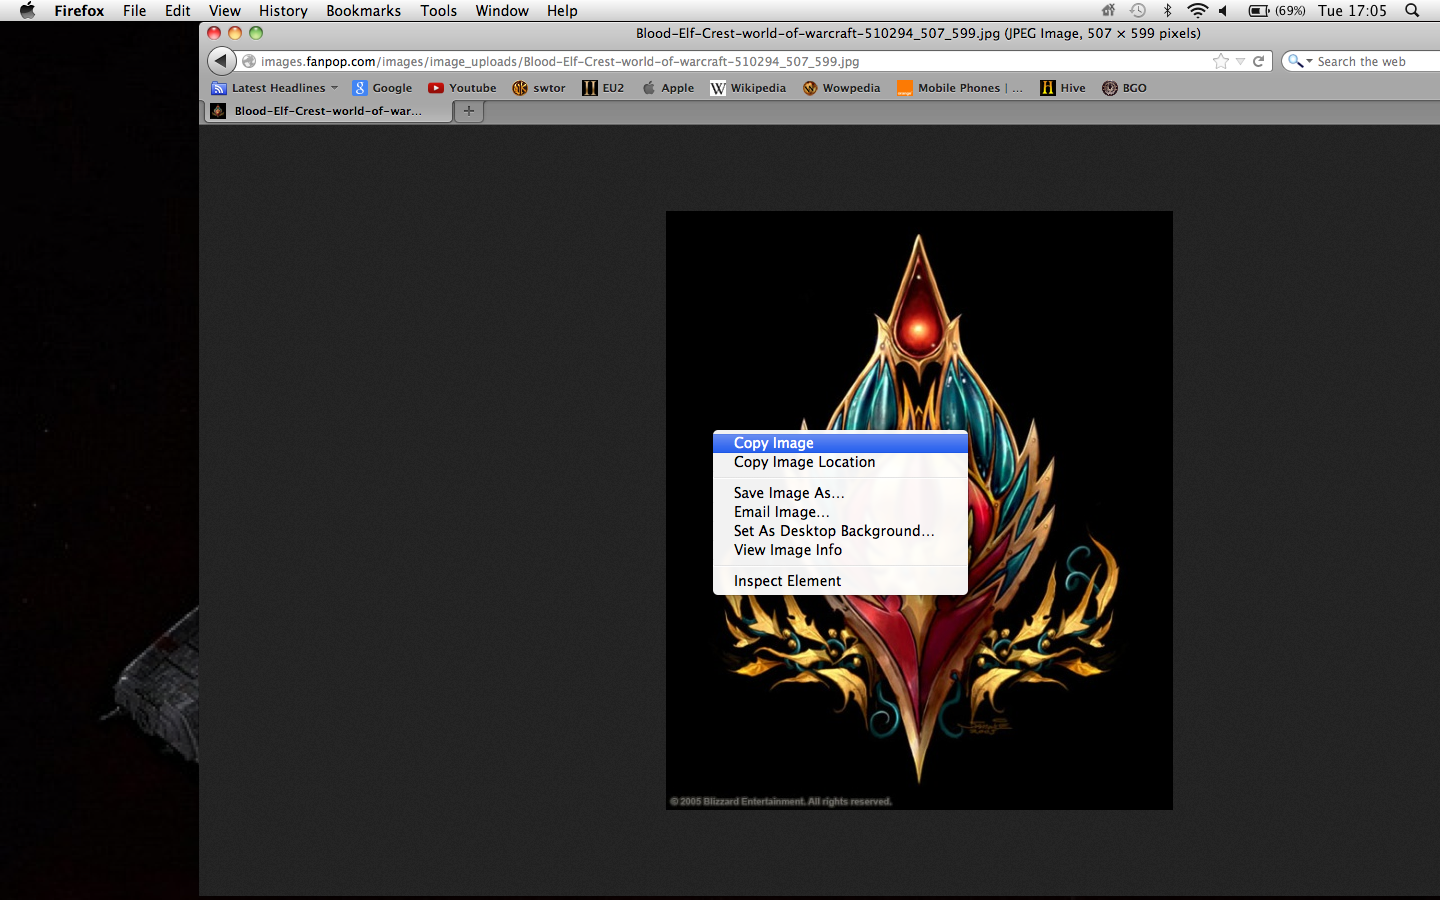This screenshot has width=1440, height=900.
Task: Open the File menu
Action: [x=134, y=11]
